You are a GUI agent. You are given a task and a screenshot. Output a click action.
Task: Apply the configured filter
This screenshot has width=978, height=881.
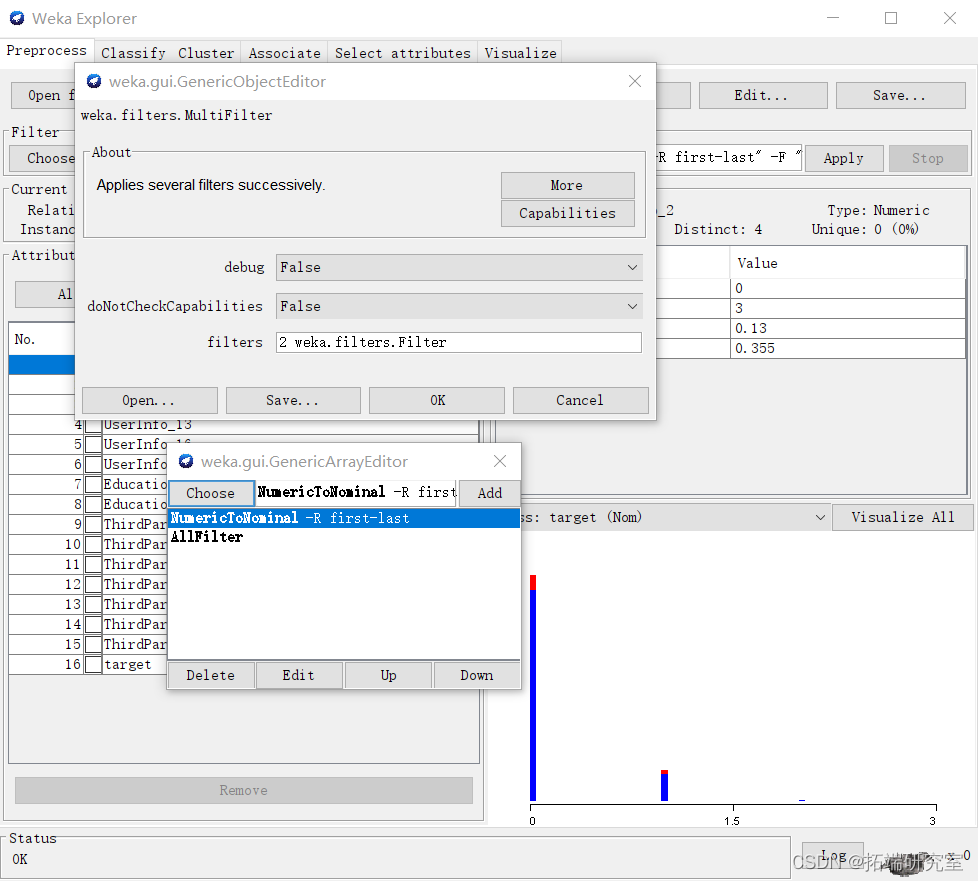(843, 158)
